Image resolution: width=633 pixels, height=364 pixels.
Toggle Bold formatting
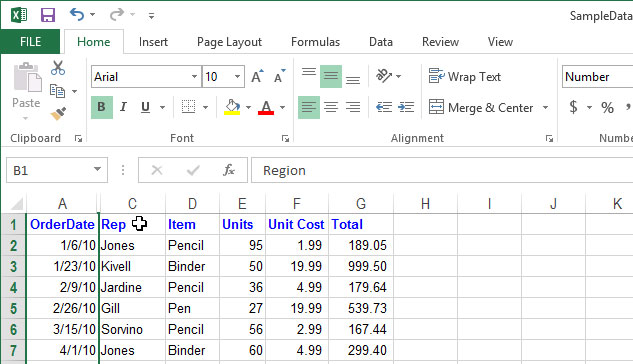(101, 107)
